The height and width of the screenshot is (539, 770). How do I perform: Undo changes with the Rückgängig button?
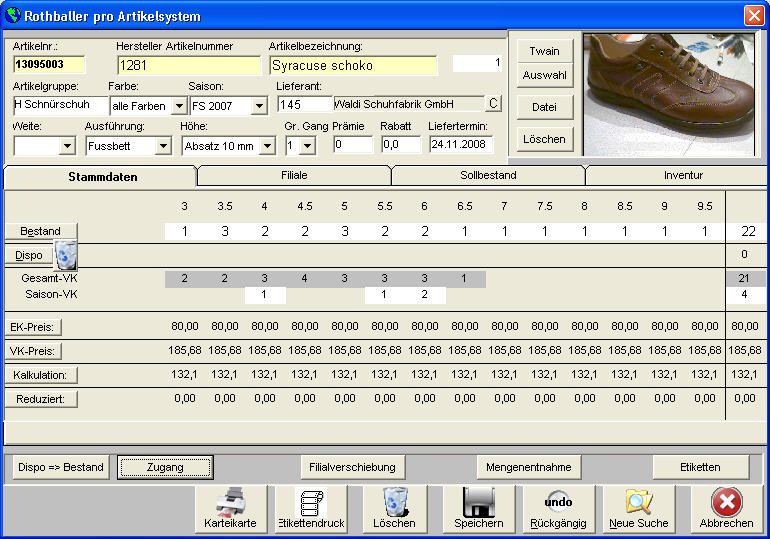558,509
